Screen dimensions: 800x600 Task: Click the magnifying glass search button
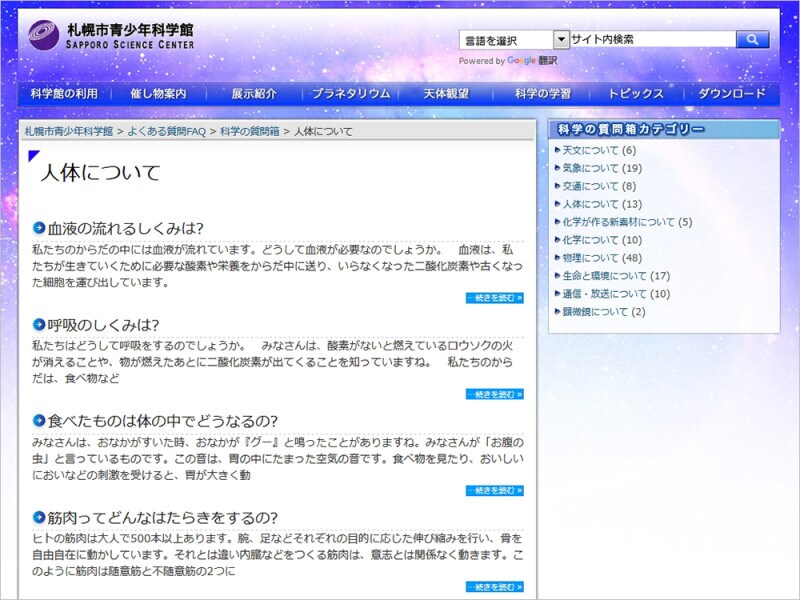(x=751, y=40)
